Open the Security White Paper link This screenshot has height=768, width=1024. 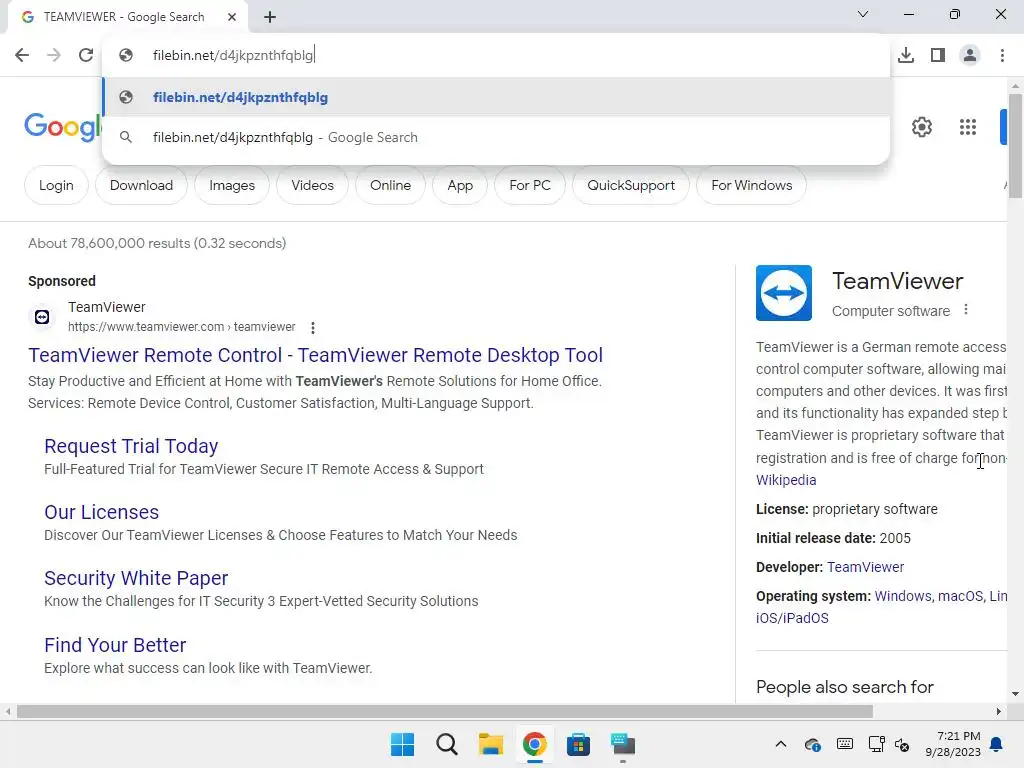coord(136,578)
